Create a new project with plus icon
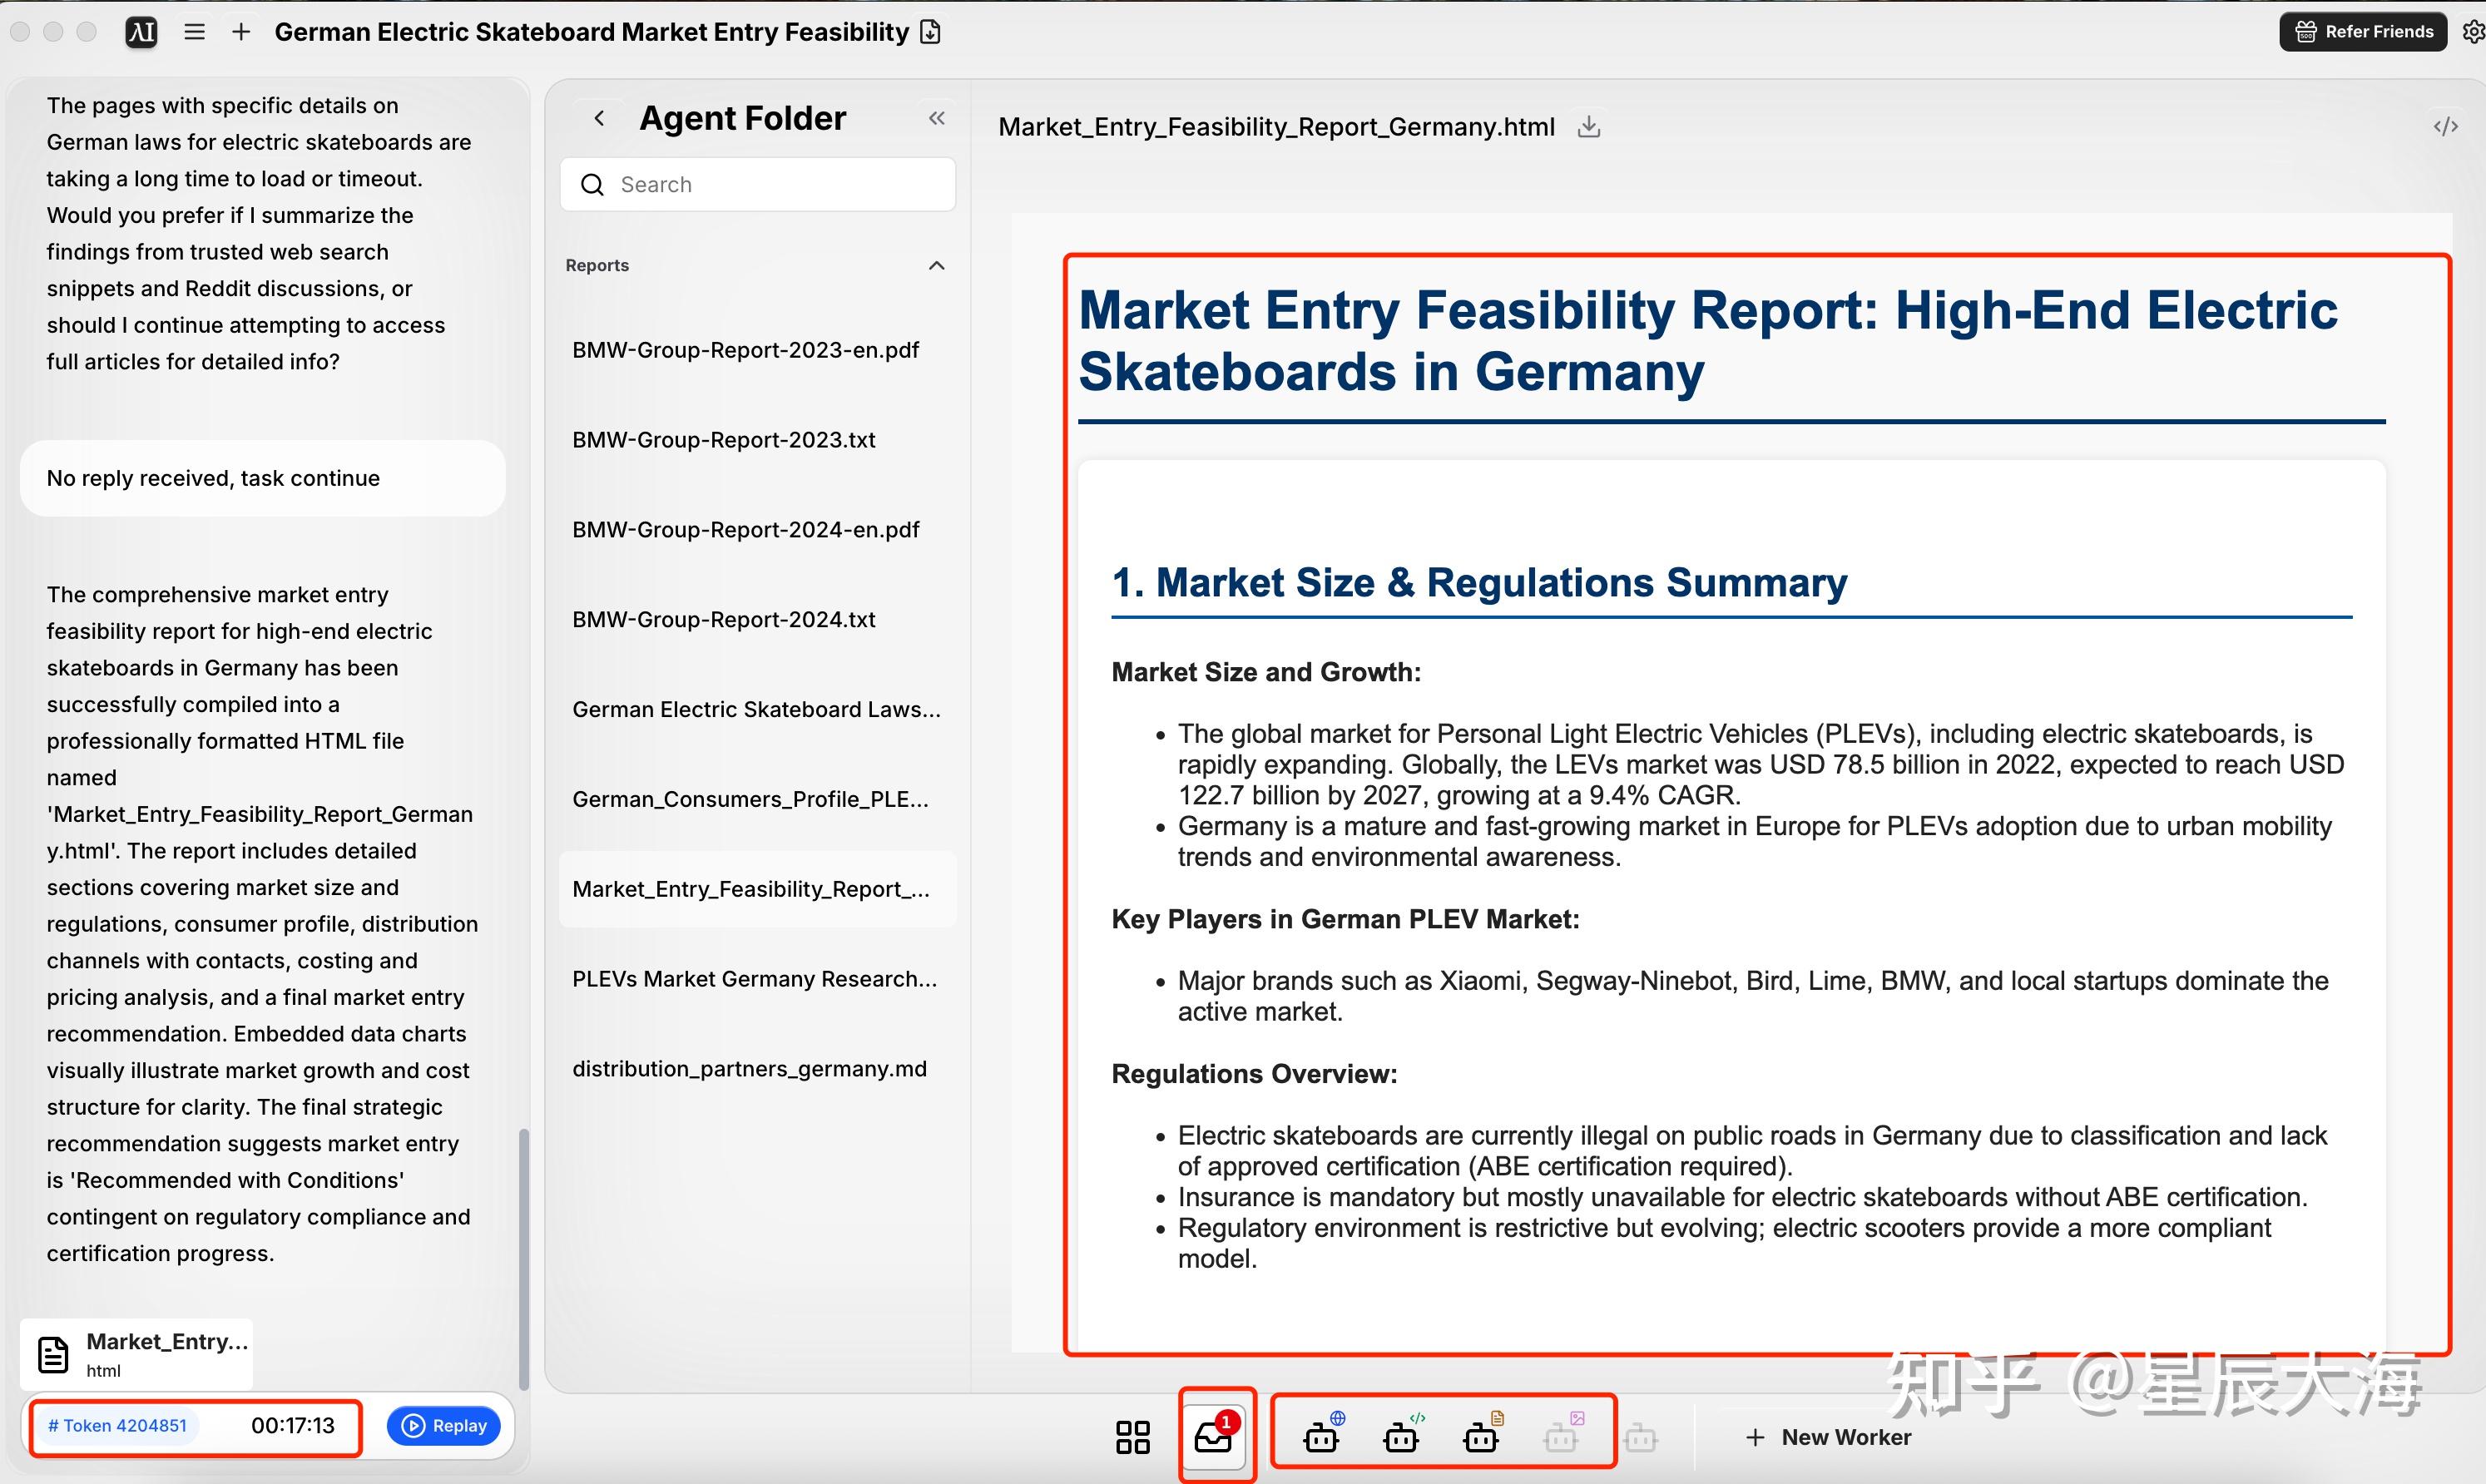This screenshot has width=2486, height=1484. [241, 32]
